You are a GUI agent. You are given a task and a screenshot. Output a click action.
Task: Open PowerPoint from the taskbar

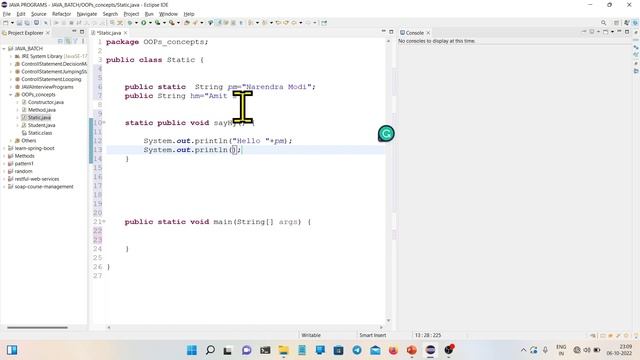click(411, 350)
